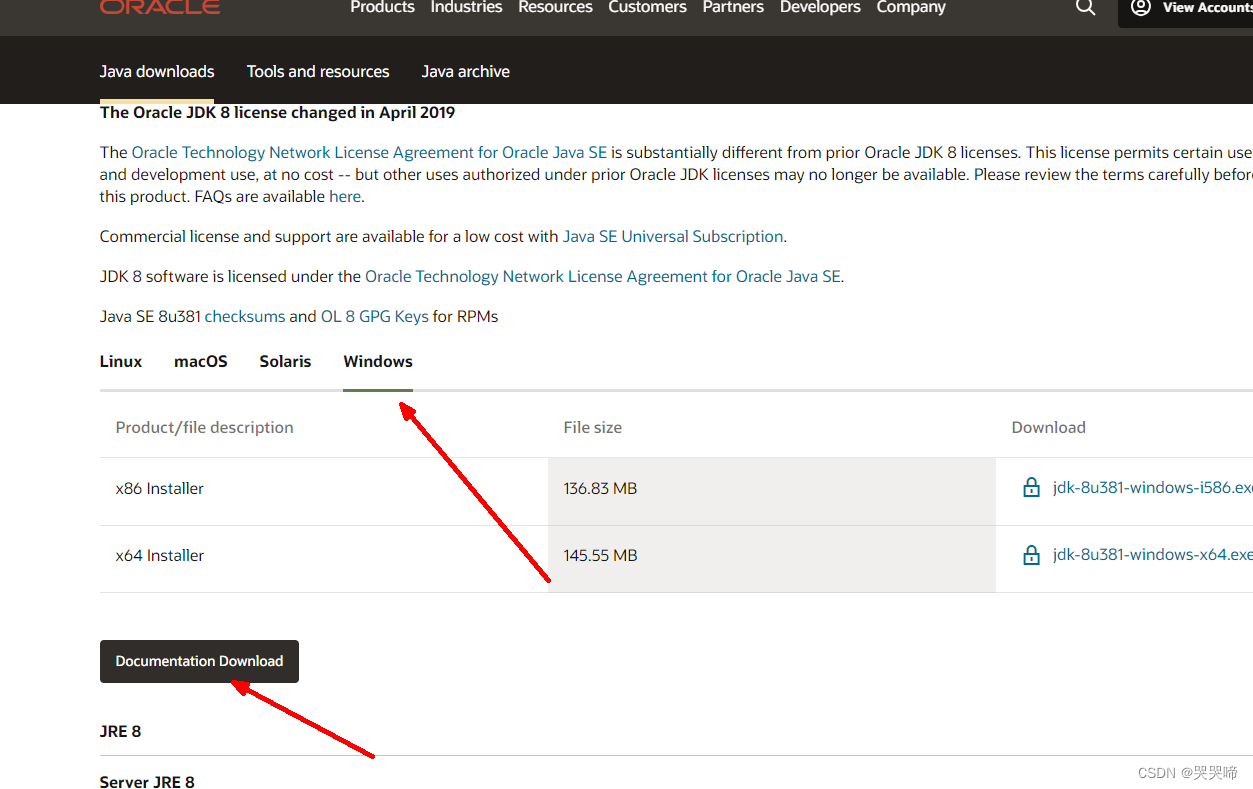This screenshot has width=1253, height=789.
Task: Open the Products menu
Action: click(382, 7)
